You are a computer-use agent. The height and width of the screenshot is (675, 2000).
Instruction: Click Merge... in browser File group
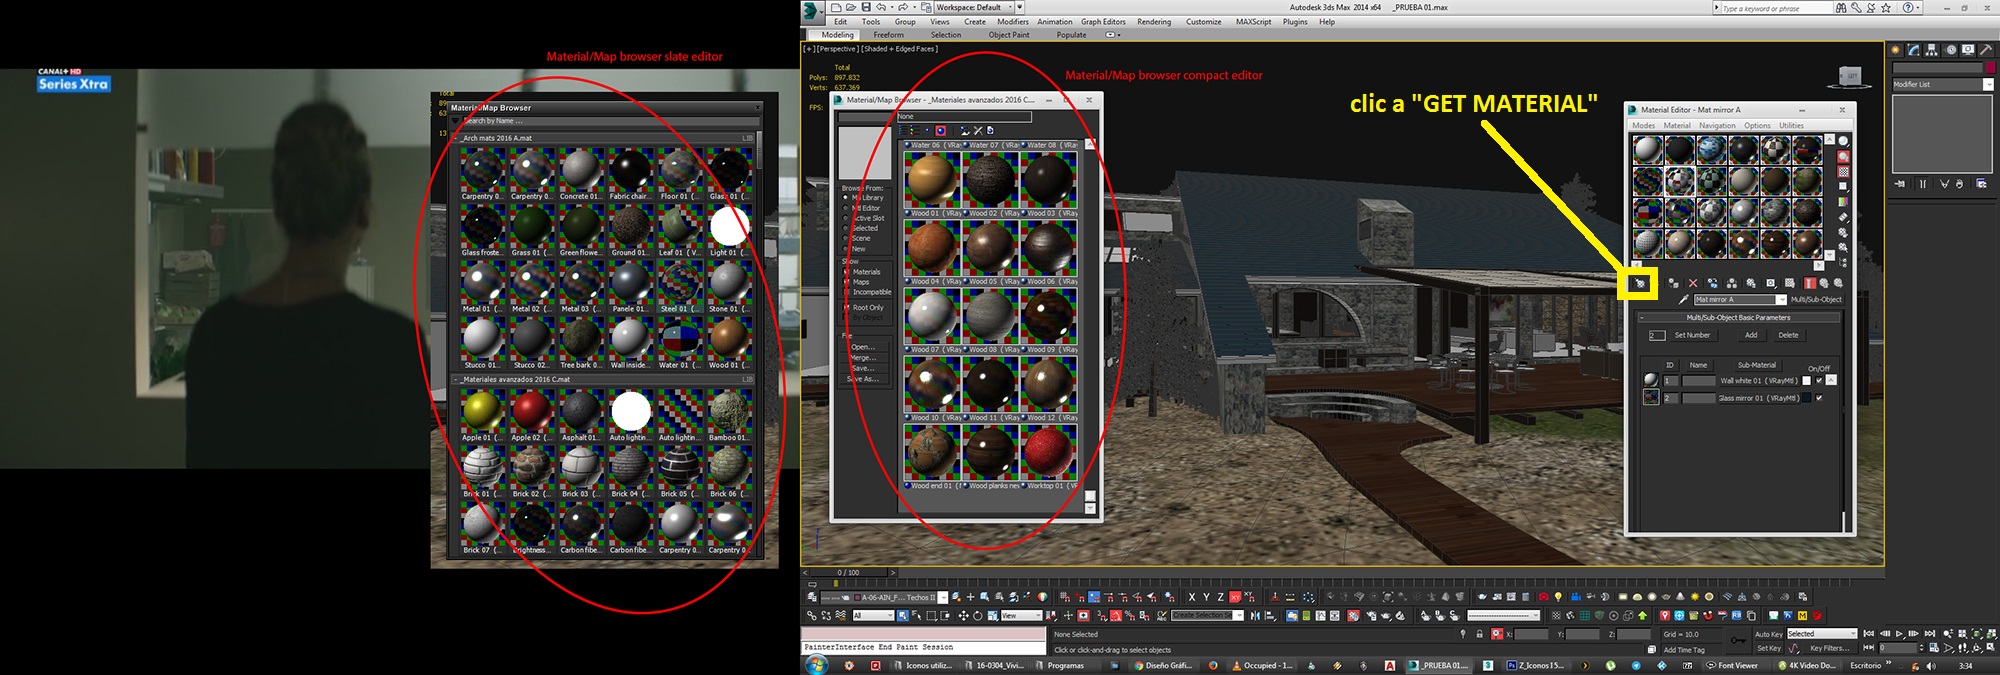pyautogui.click(x=863, y=357)
